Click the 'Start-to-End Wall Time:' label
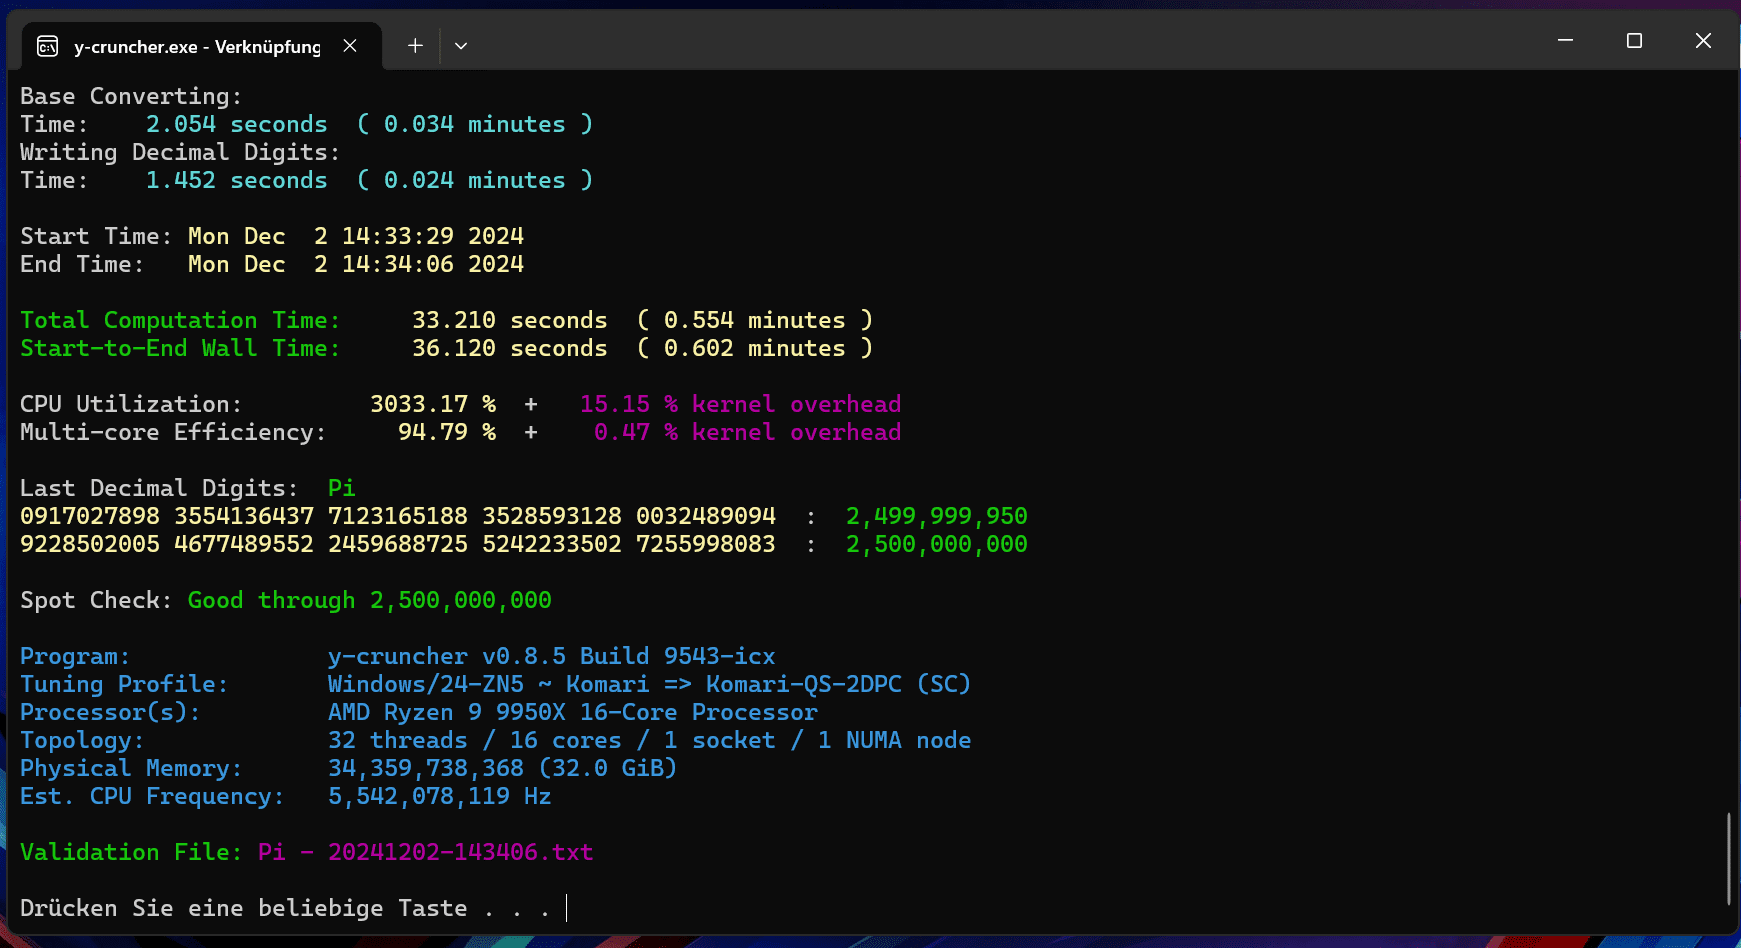Screen dimensions: 1741x948 (180, 348)
